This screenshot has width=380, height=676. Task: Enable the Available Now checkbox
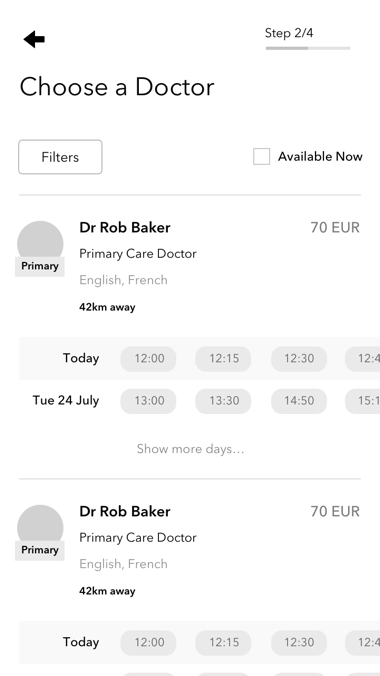point(261,156)
